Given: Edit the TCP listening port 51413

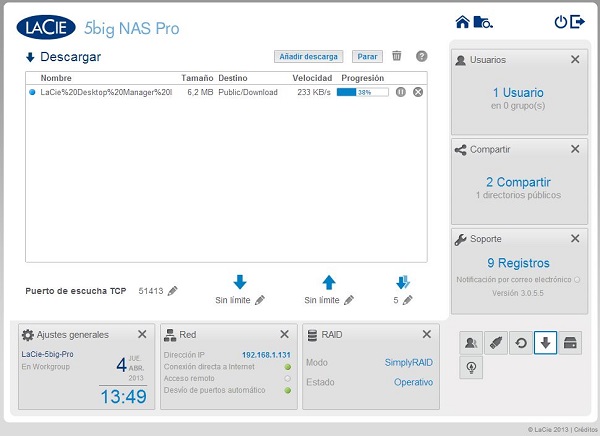Looking at the screenshot, I should click(173, 291).
